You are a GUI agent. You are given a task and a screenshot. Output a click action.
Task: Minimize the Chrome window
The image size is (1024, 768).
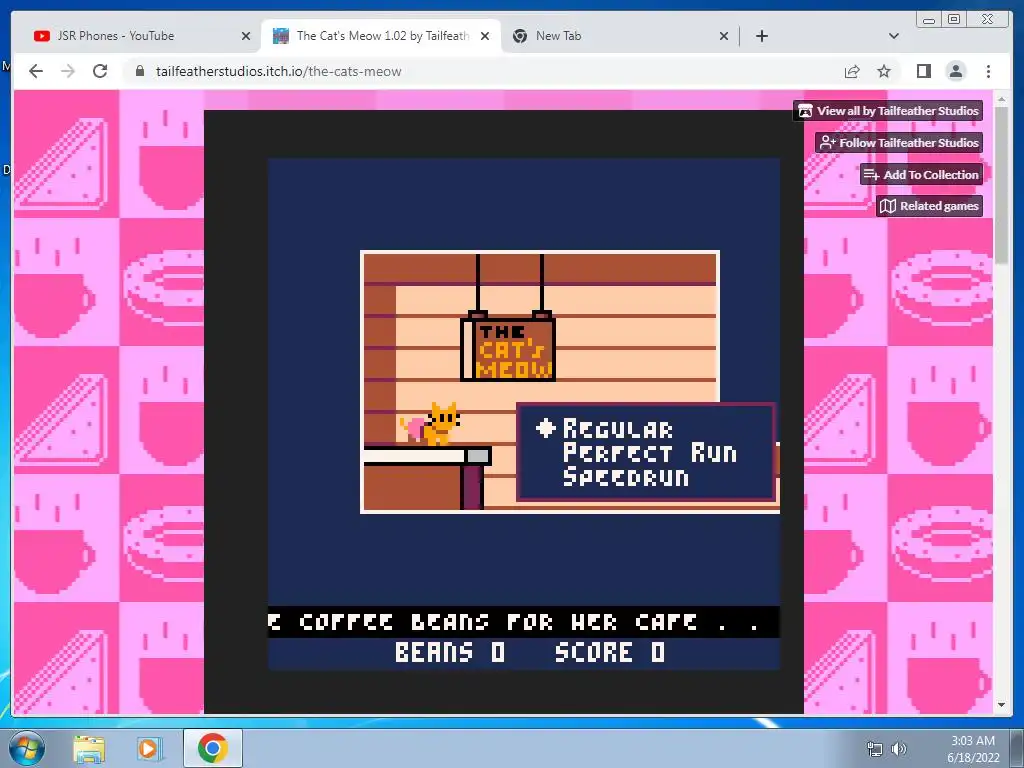pos(929,19)
